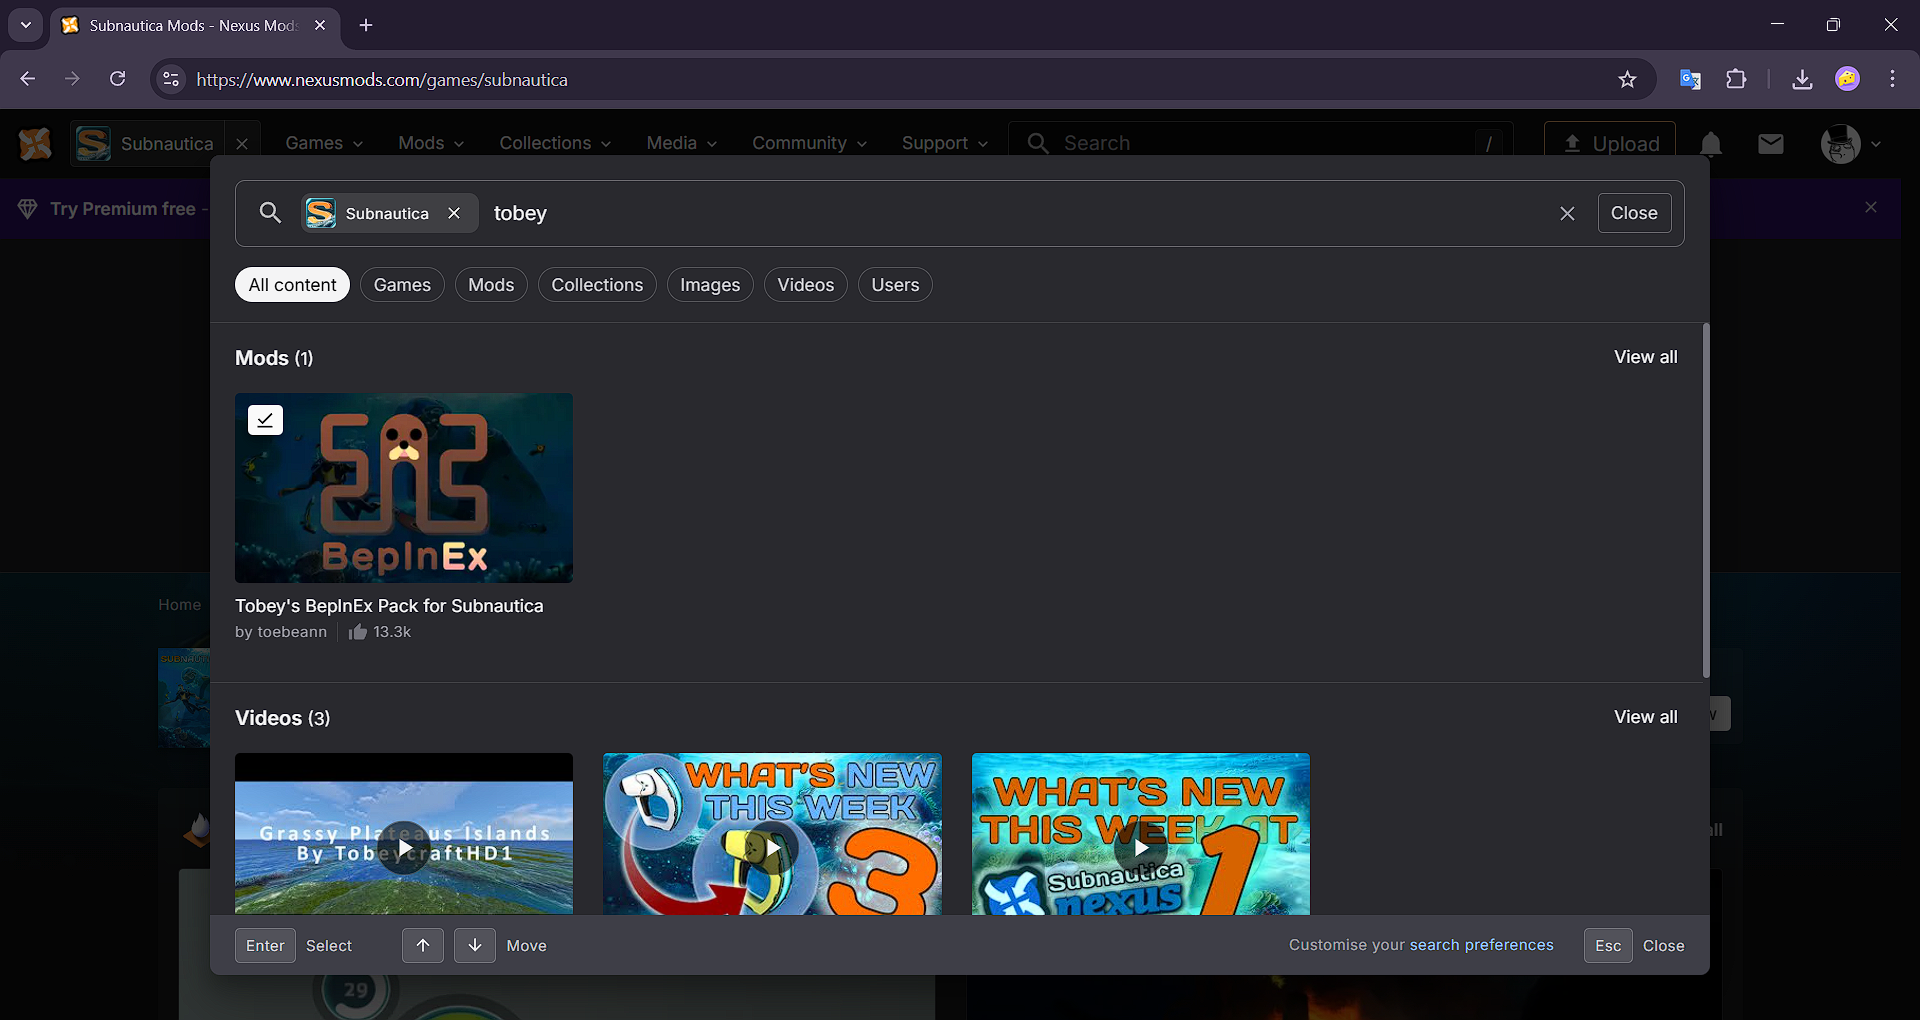
Task: Click the down arrow Move key
Action: [x=475, y=945]
